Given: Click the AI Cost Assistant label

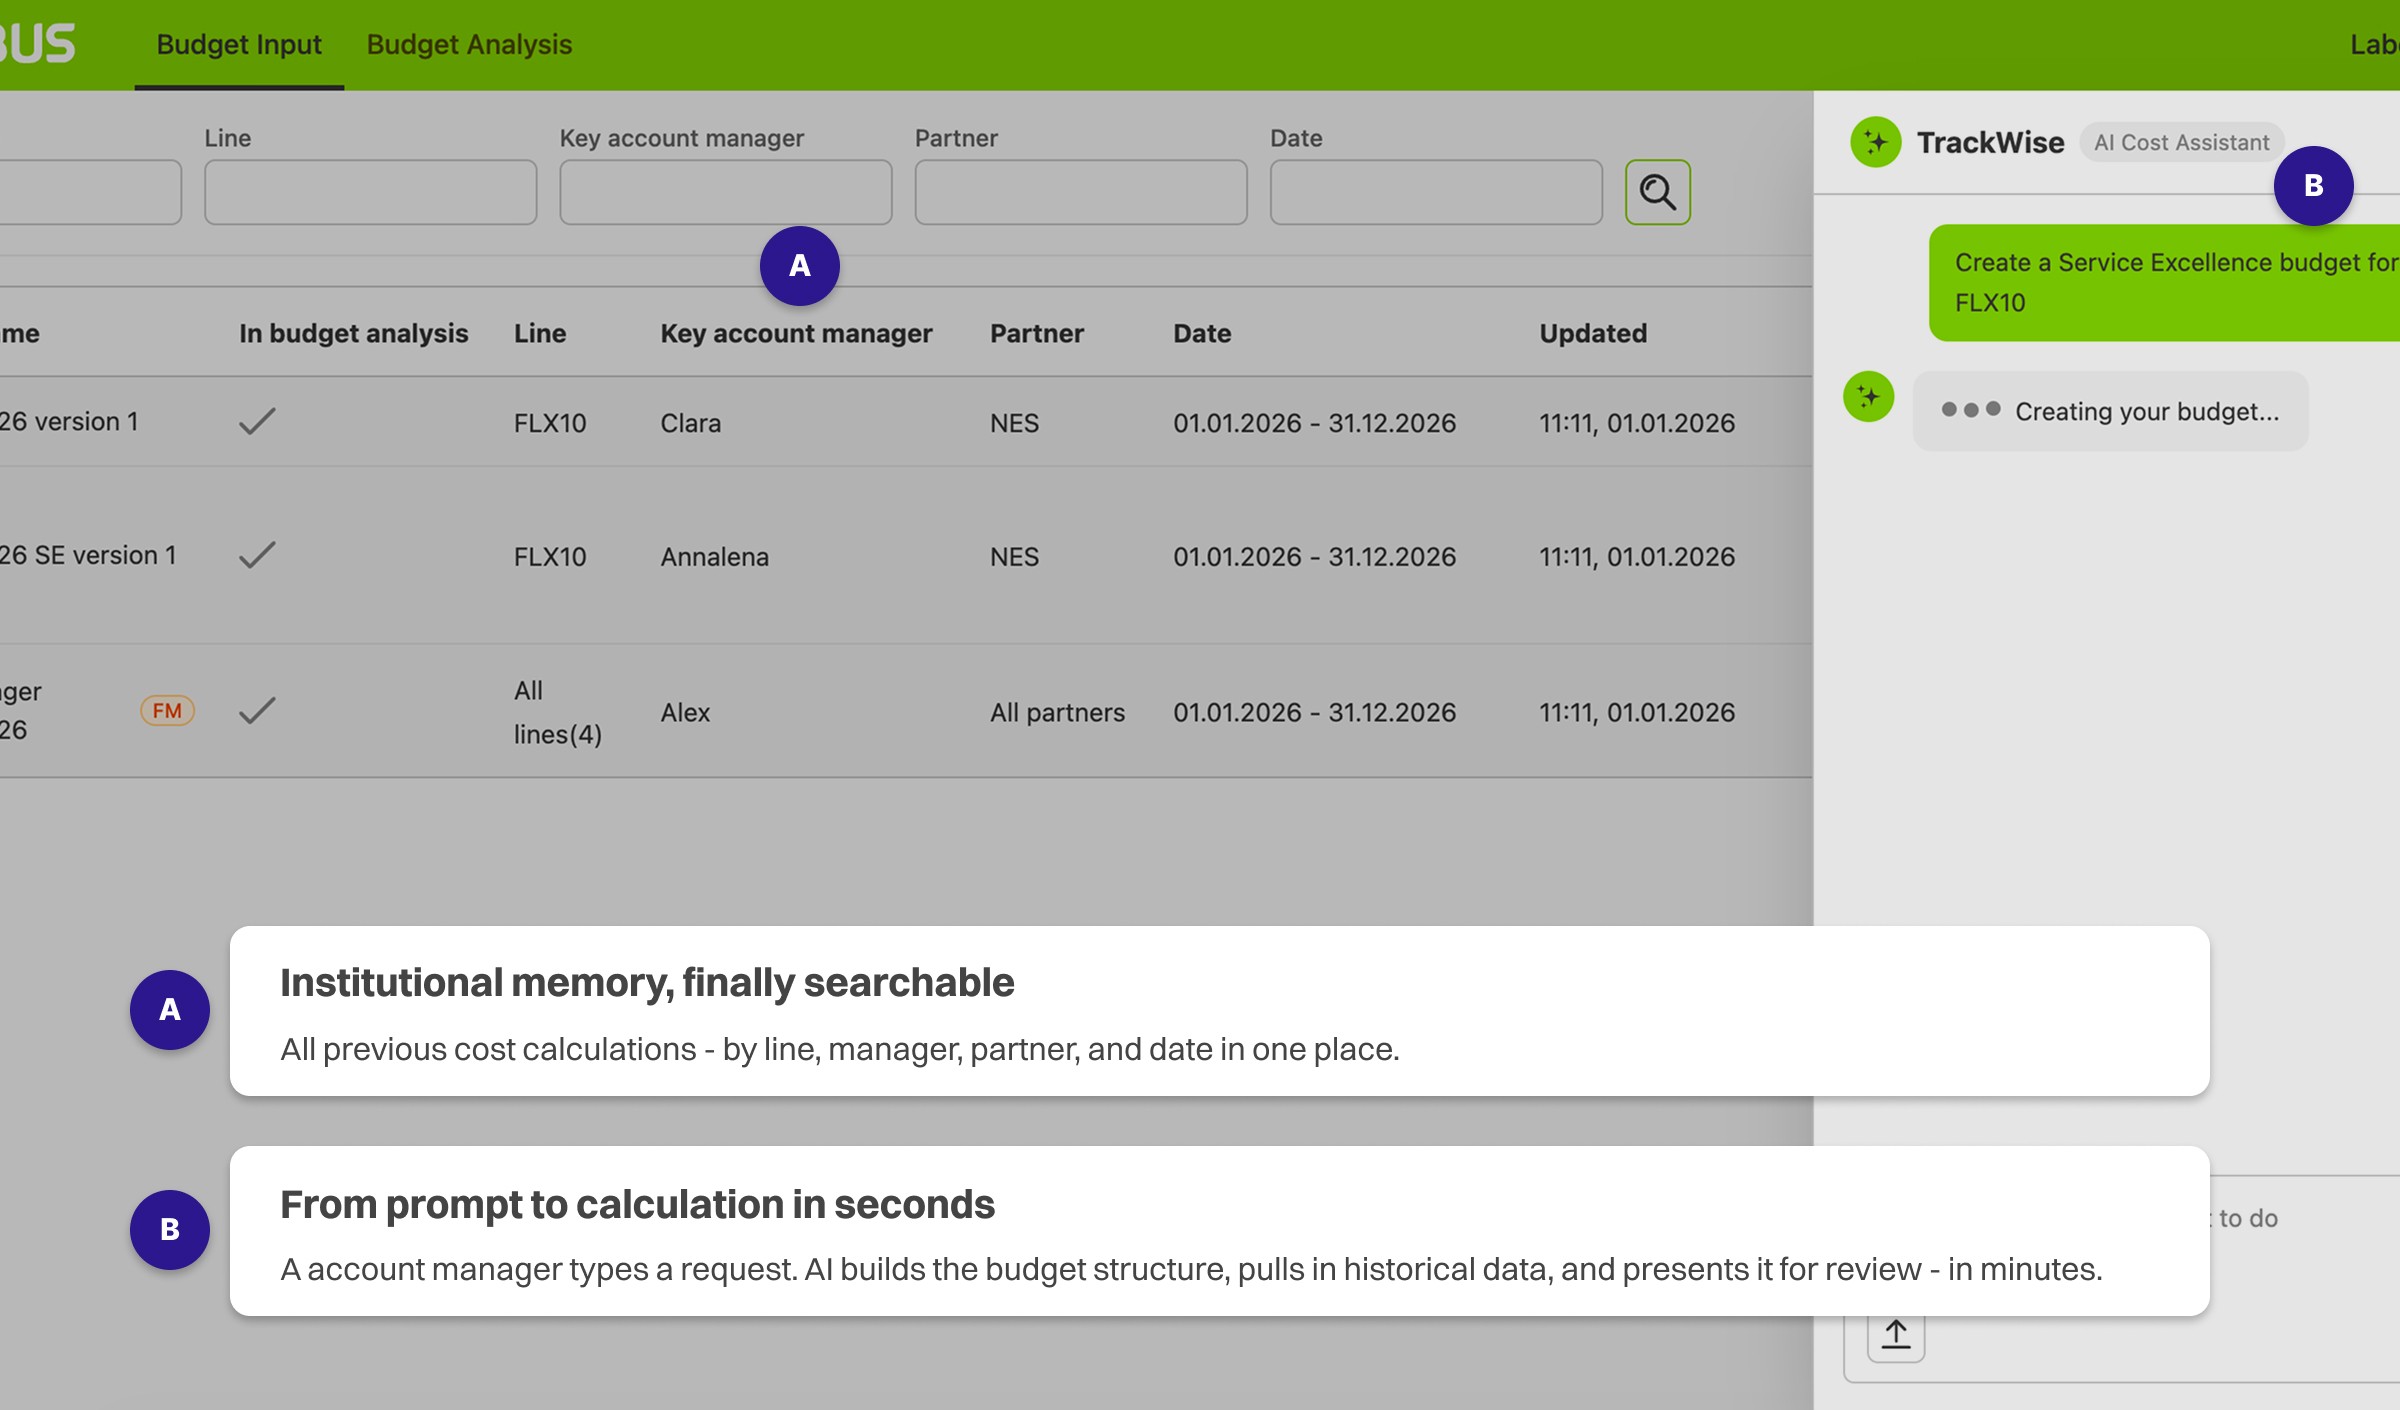Looking at the screenshot, I should pos(2181,142).
